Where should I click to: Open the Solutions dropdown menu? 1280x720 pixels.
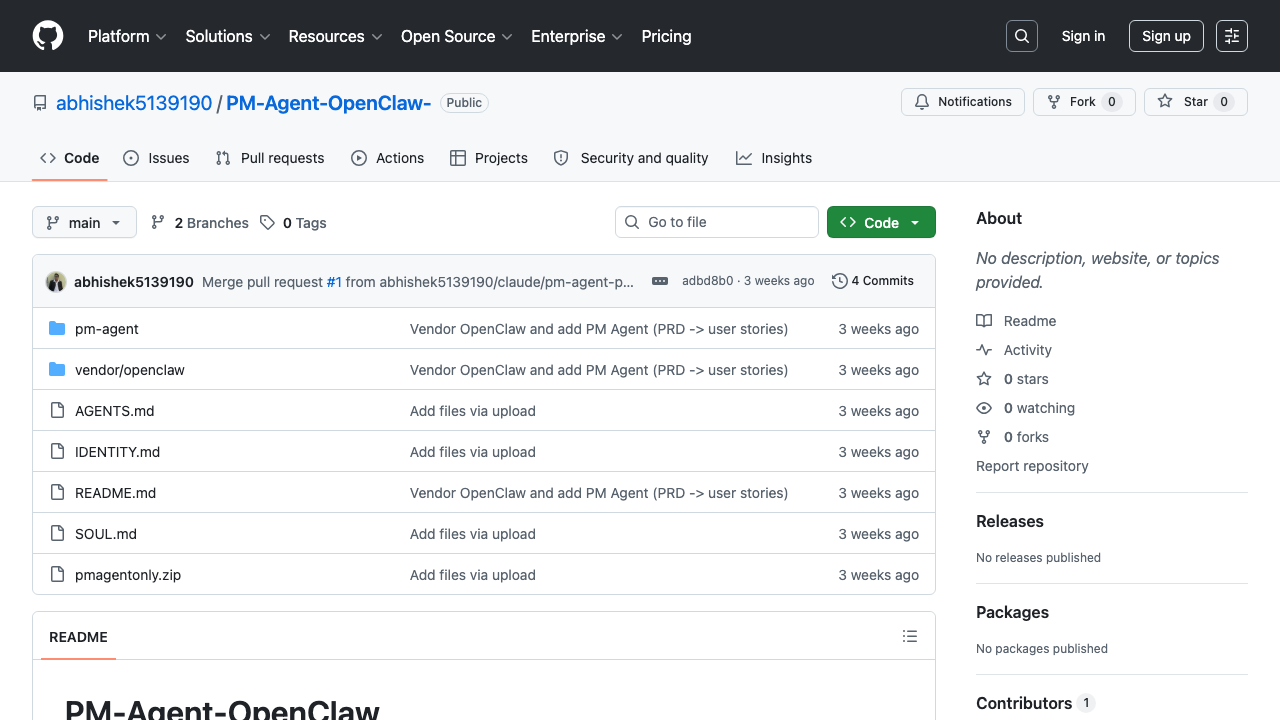pos(228,36)
